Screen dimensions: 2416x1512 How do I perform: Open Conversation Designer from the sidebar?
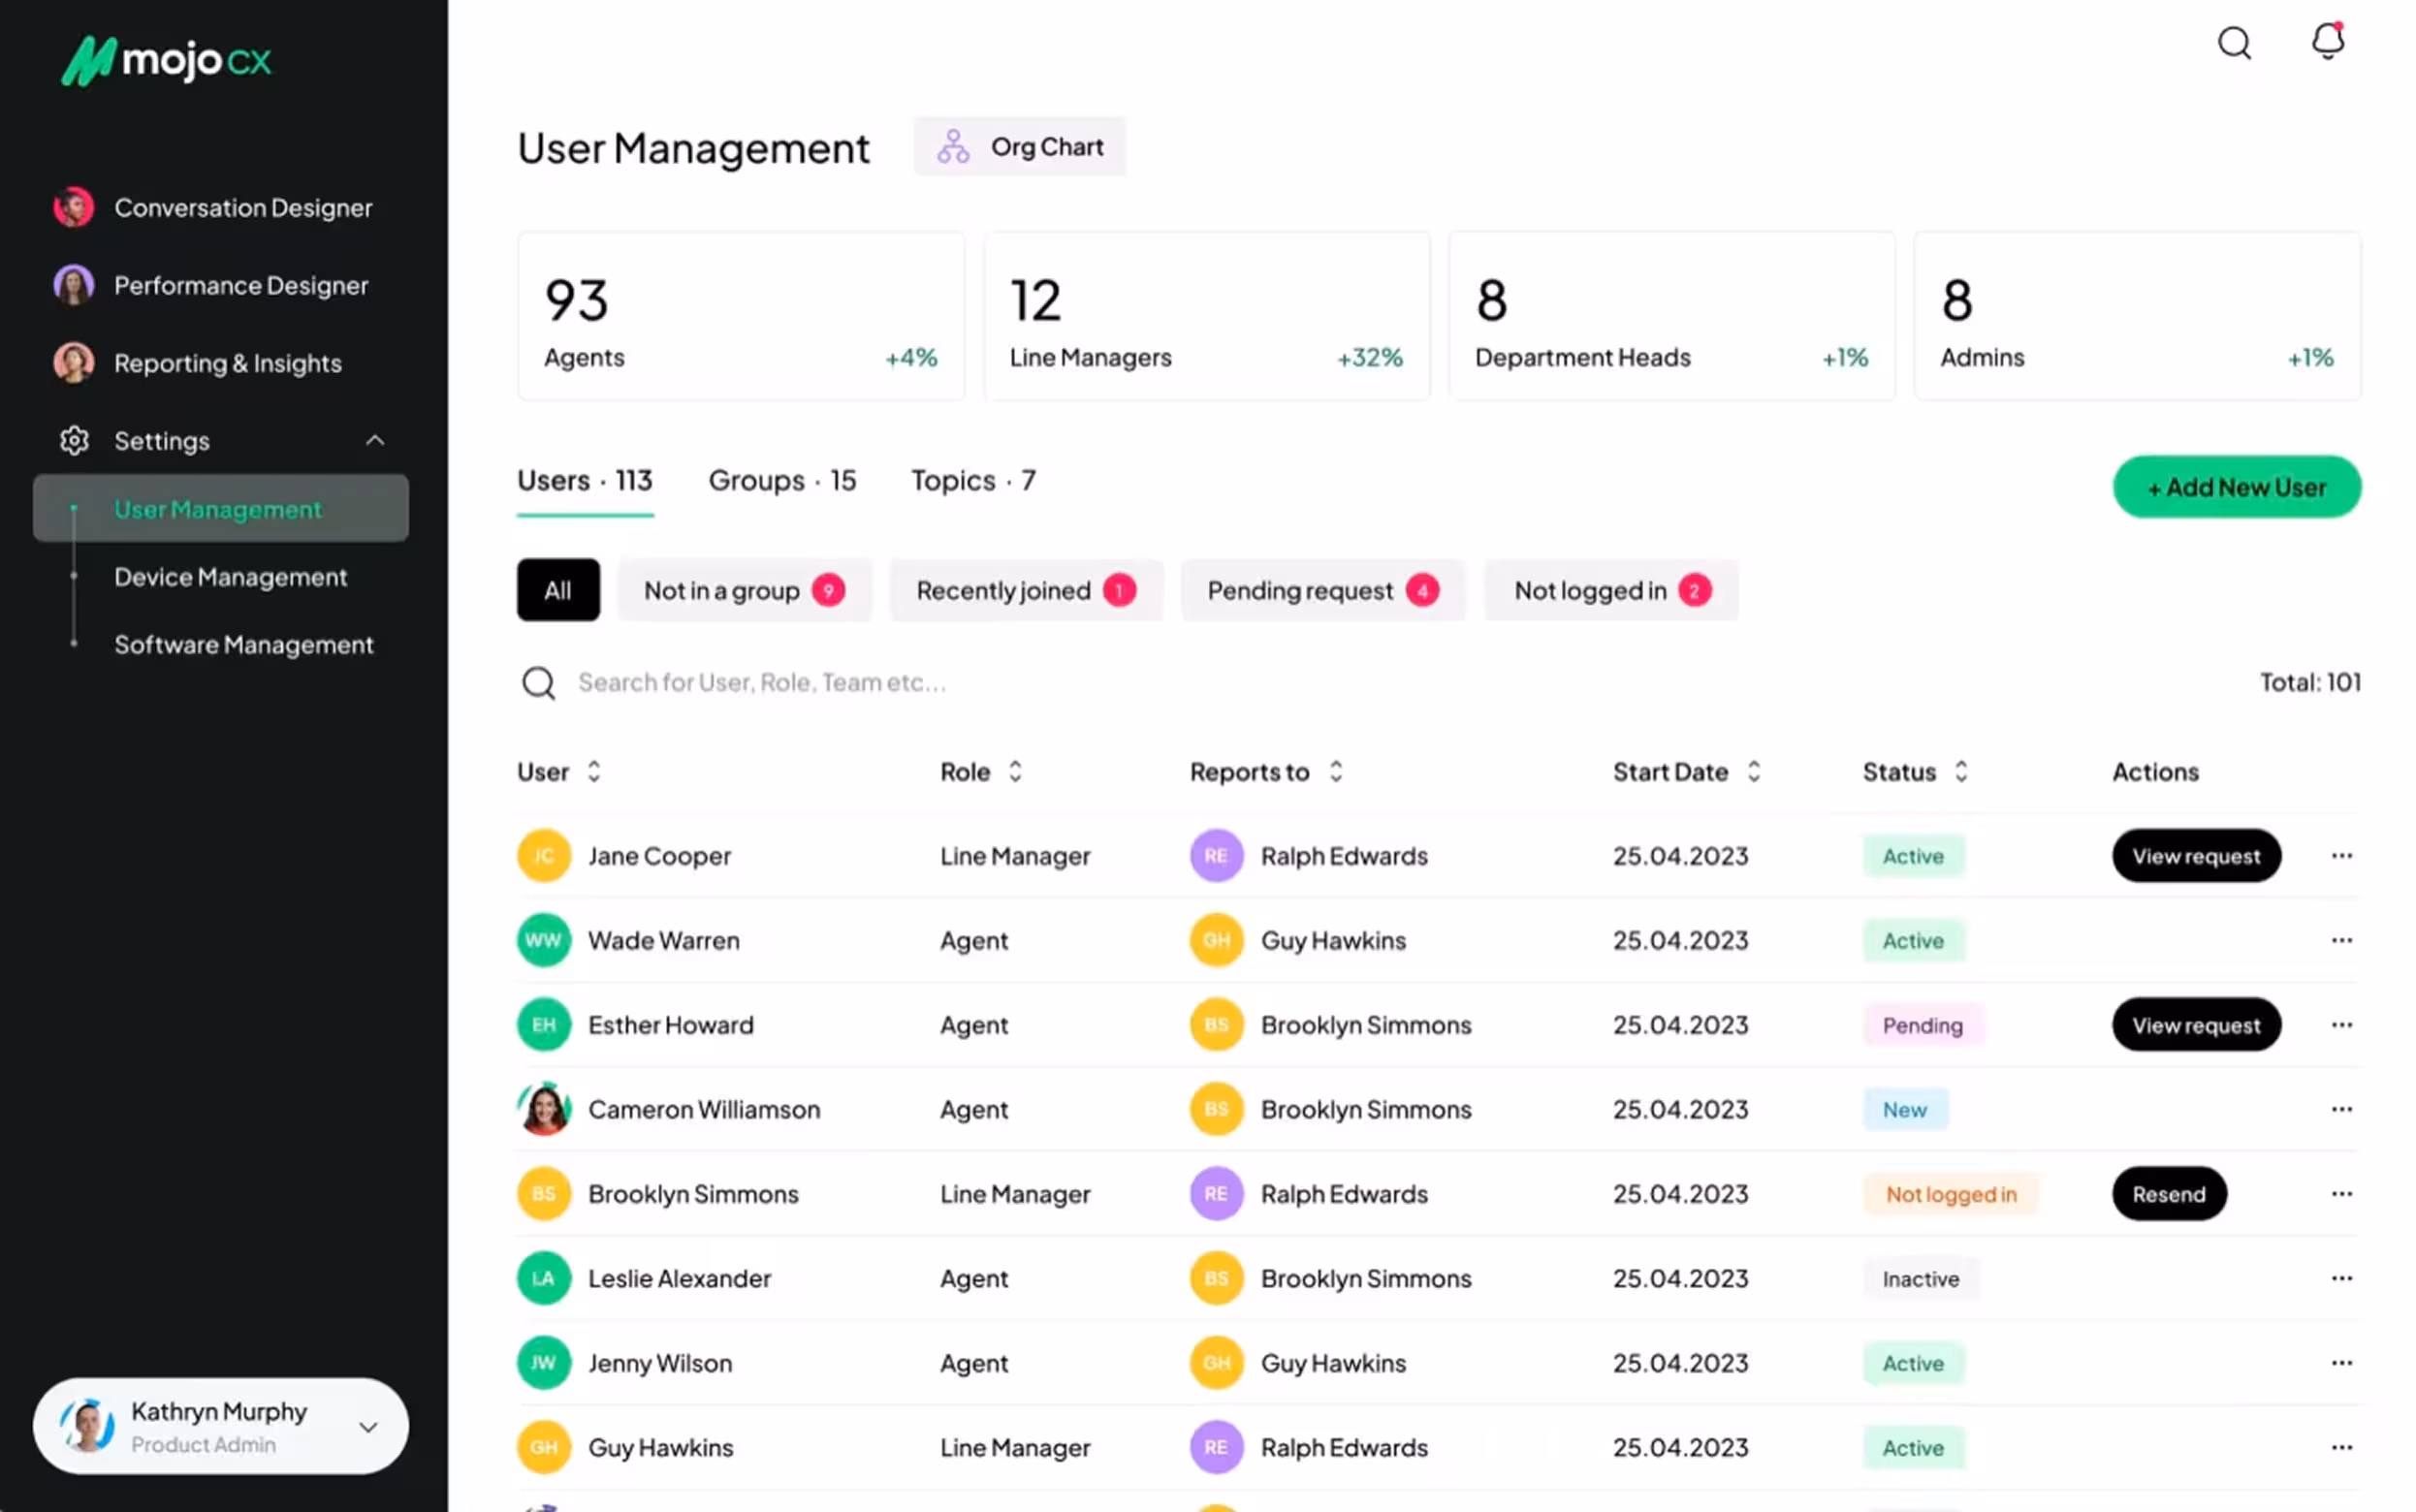pos(243,207)
